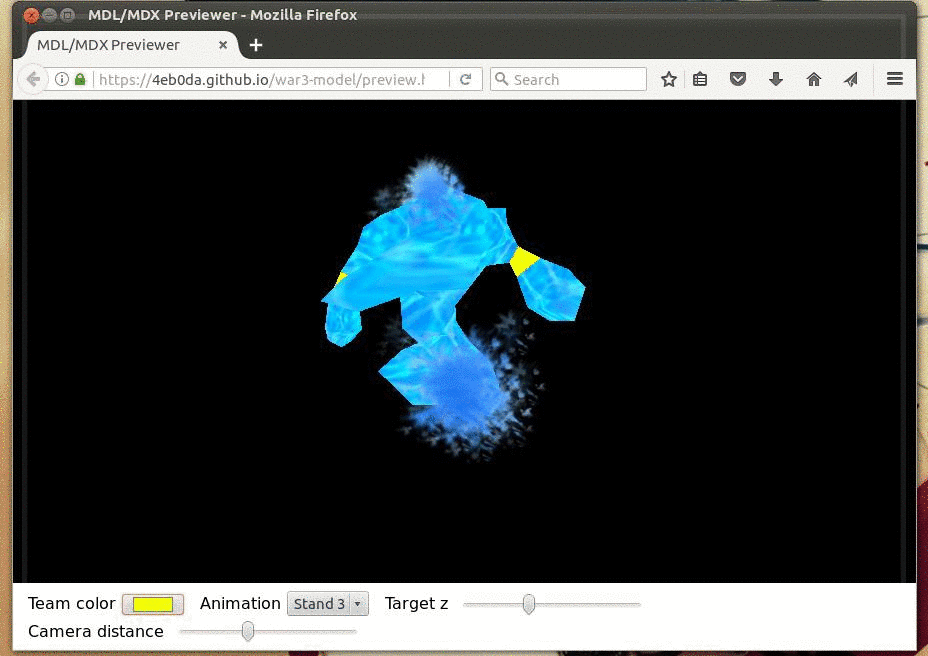Close the MDL/MDX Previewer tab
928x656 pixels.
click(223, 45)
